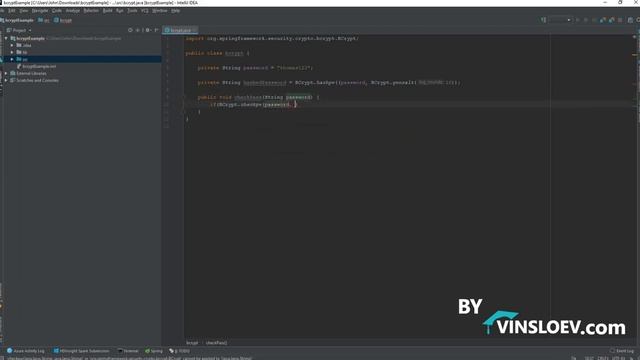Click bcryptExample in the navigation bar
This screenshot has height=360, width=640.
[x=17, y=20]
